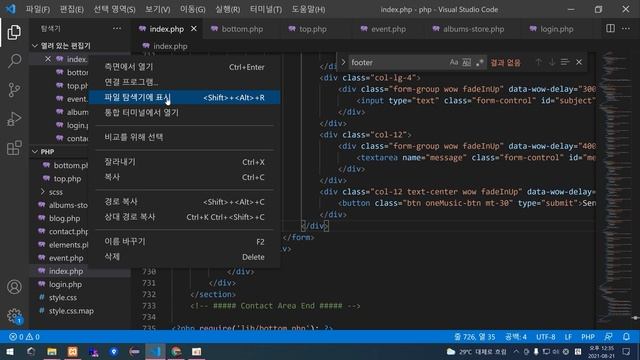Click line and column status 줄 726
Image resolution: width=640 pixels, height=360 pixels.
pos(475,337)
